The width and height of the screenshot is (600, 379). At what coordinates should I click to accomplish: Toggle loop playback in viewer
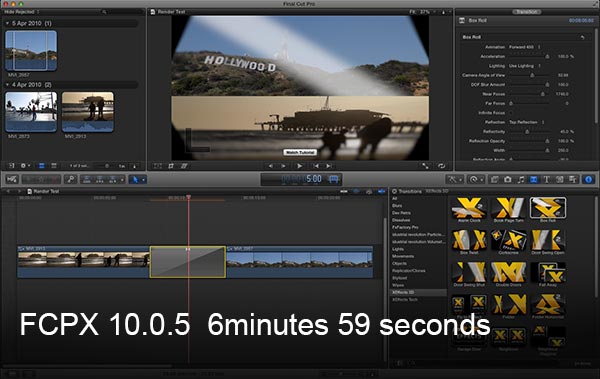pyautogui.click(x=442, y=166)
